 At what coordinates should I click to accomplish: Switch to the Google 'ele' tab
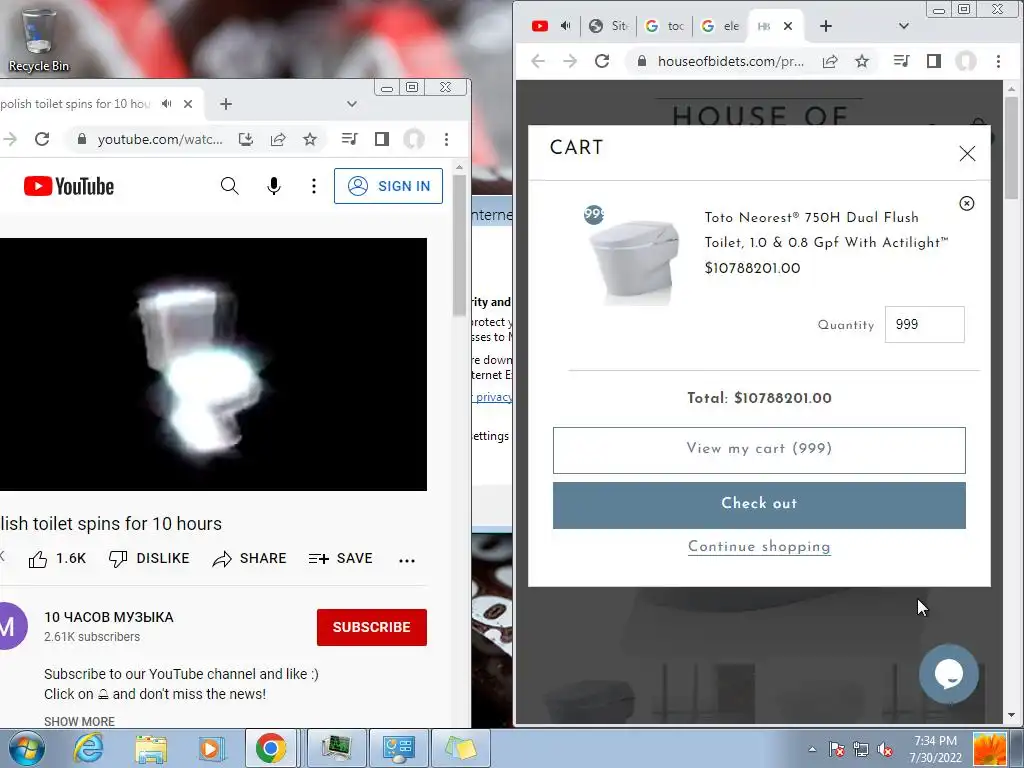coord(721,26)
